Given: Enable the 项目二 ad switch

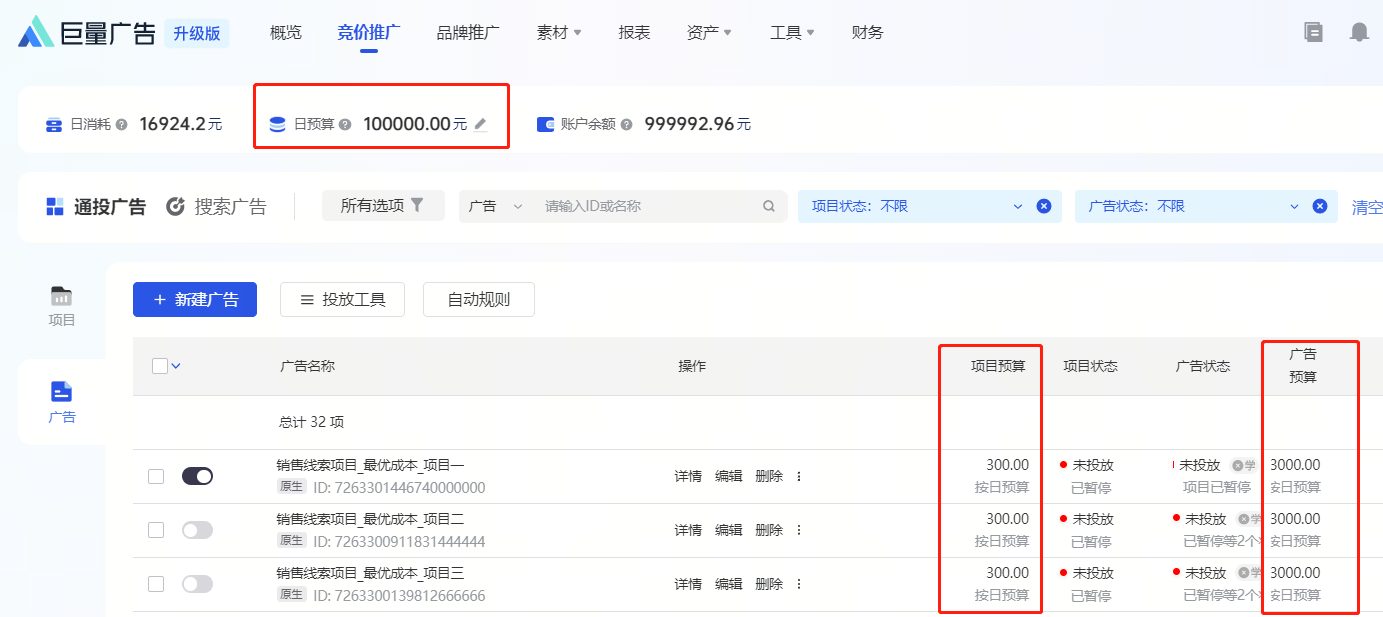Looking at the screenshot, I should (x=197, y=530).
